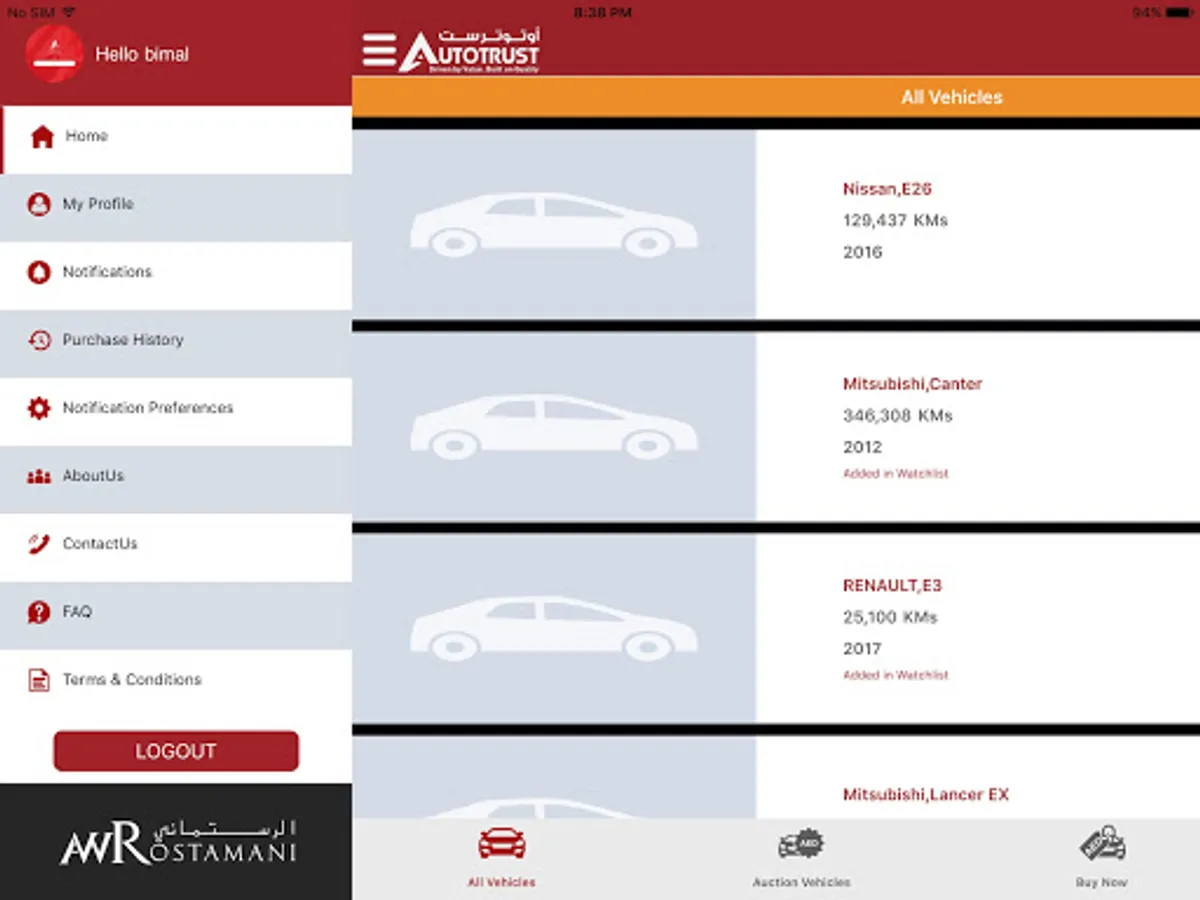Open the Nissan,E26 car thumbnail

click(554, 224)
